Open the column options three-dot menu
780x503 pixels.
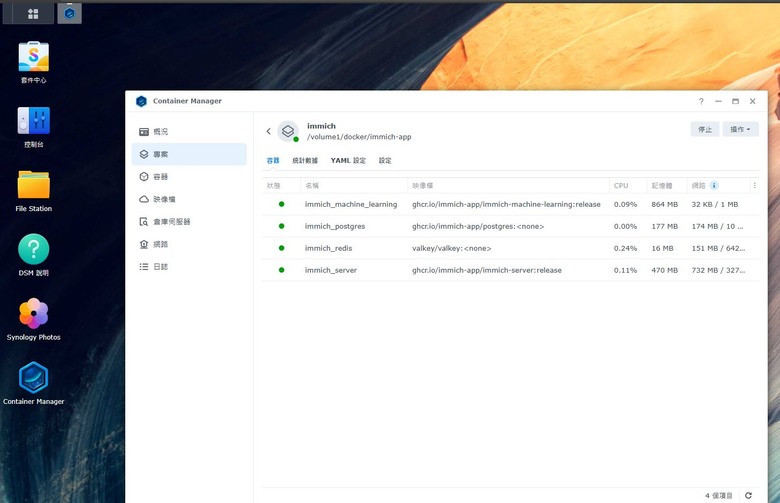pyautogui.click(x=755, y=186)
